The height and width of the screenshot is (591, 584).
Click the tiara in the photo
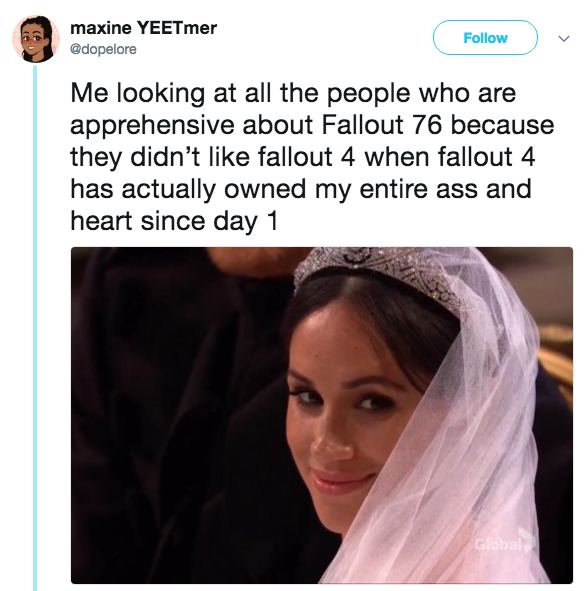[379, 275]
